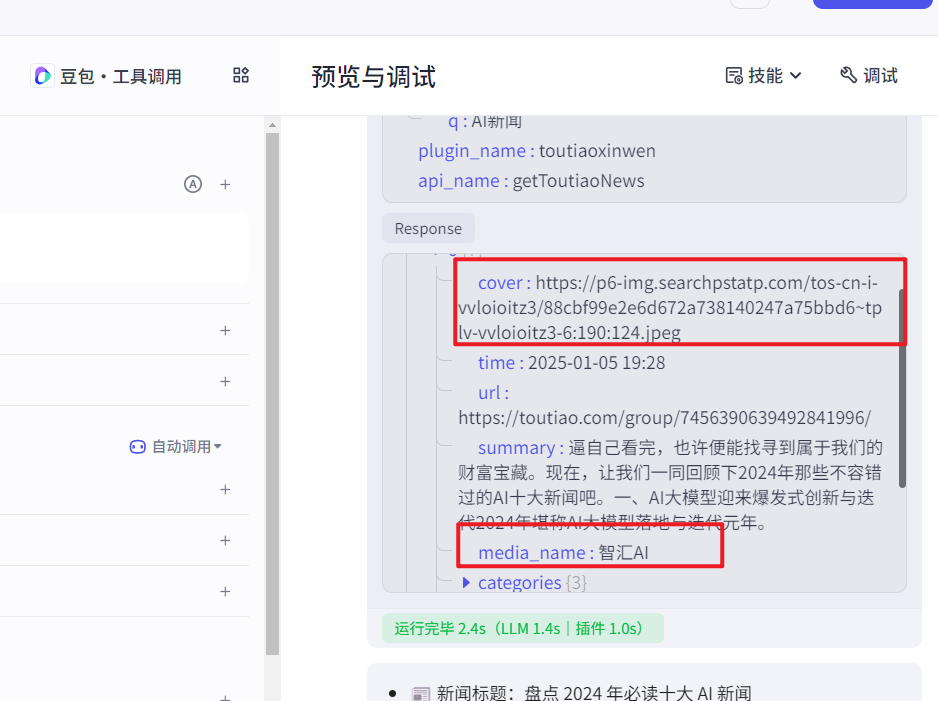Image resolution: width=938 pixels, height=701 pixels.
Task: Click the toutiao.com group URL value
Action: 665,417
